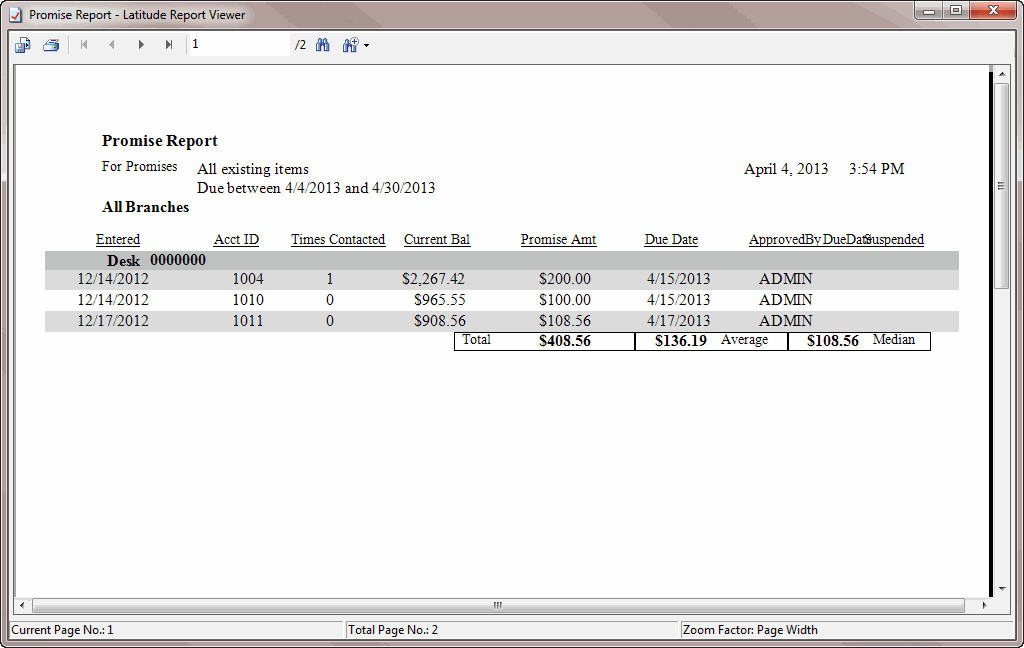Go to the first page
This screenshot has height=648, width=1024.
(83, 45)
